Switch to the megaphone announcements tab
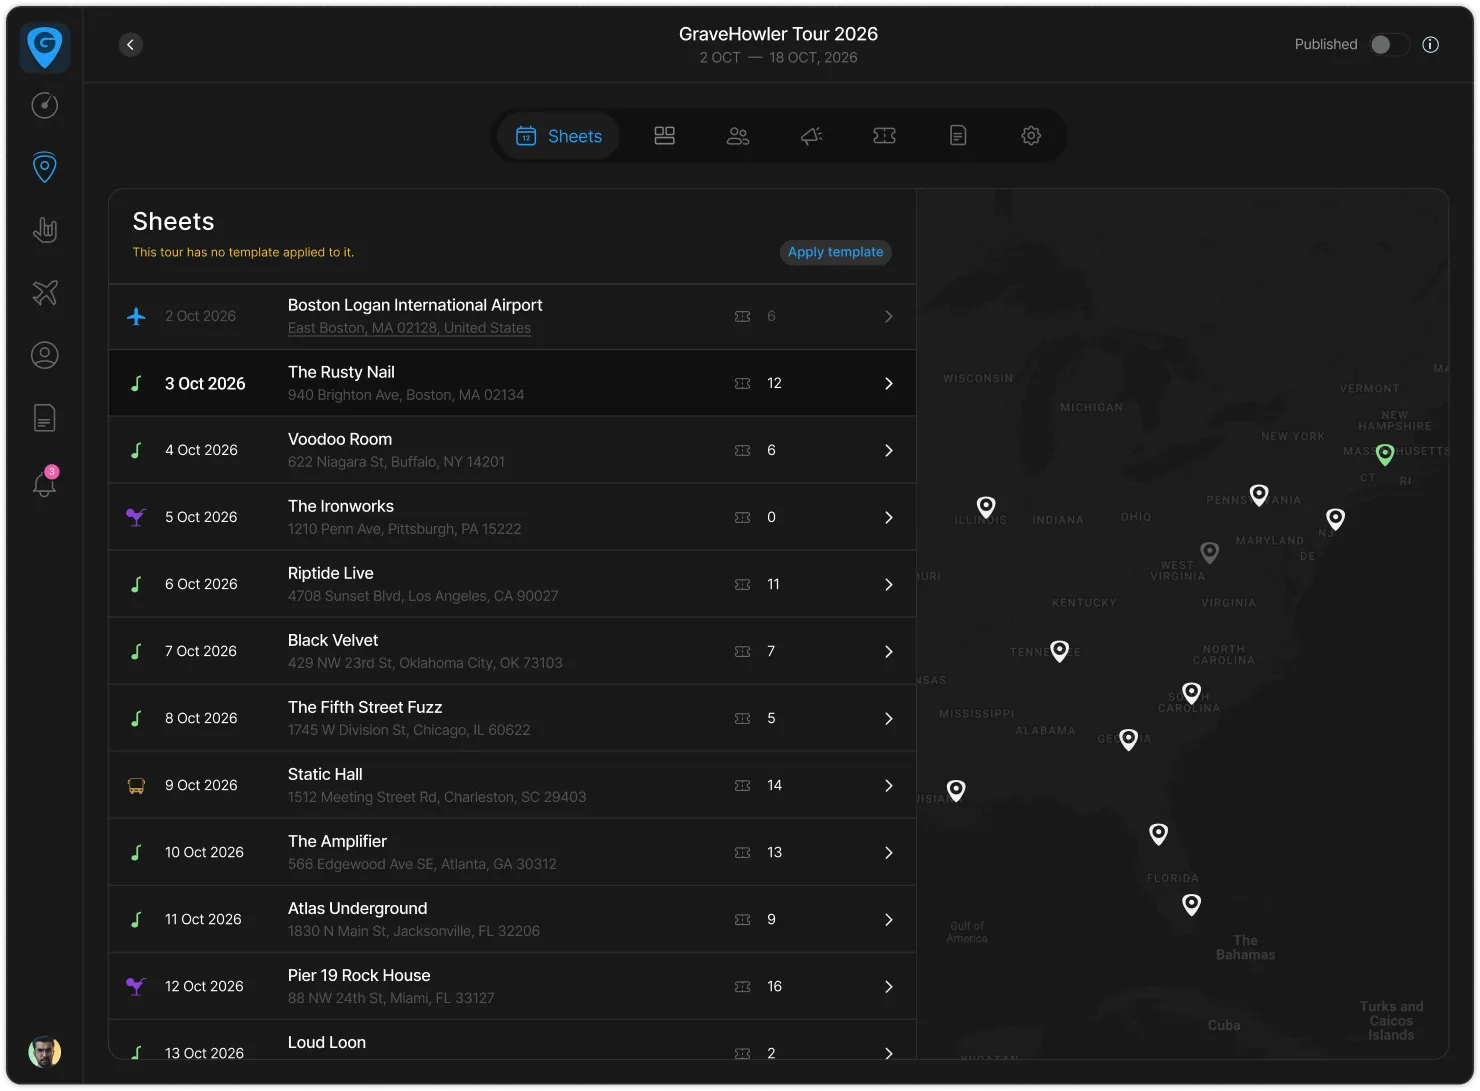The width and height of the screenshot is (1480, 1091). point(812,136)
